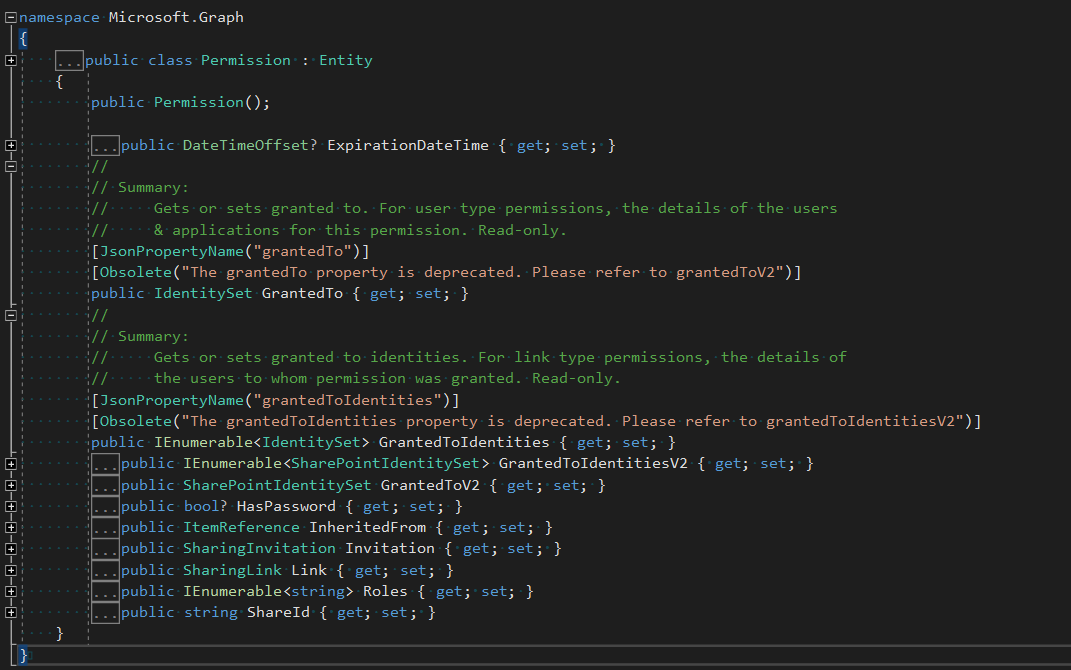Click the closing brace of namespace

[x=23, y=656]
